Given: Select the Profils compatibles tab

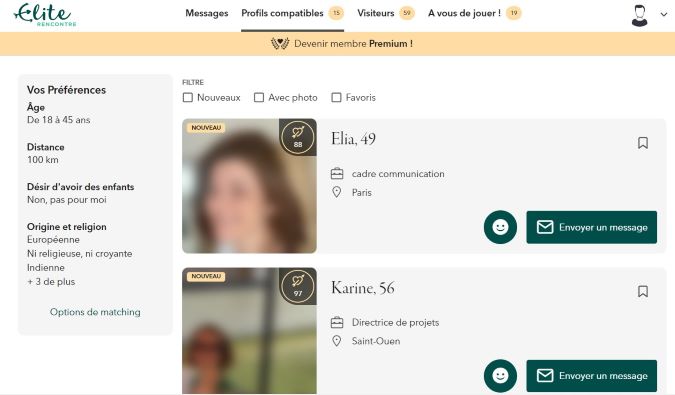Looking at the screenshot, I should pyautogui.click(x=282, y=13).
